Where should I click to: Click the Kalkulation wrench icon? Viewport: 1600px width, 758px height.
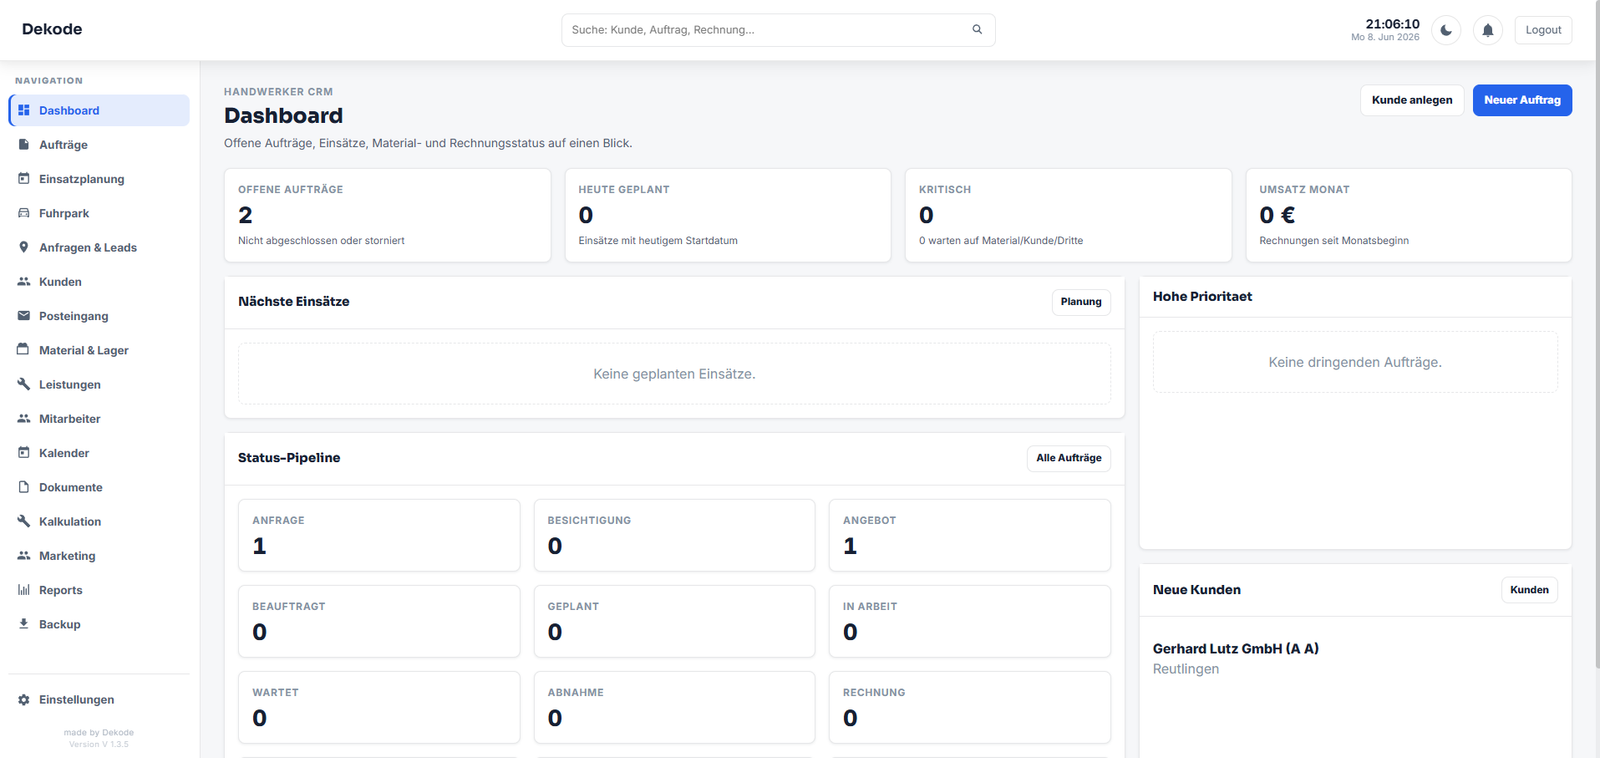pos(24,521)
